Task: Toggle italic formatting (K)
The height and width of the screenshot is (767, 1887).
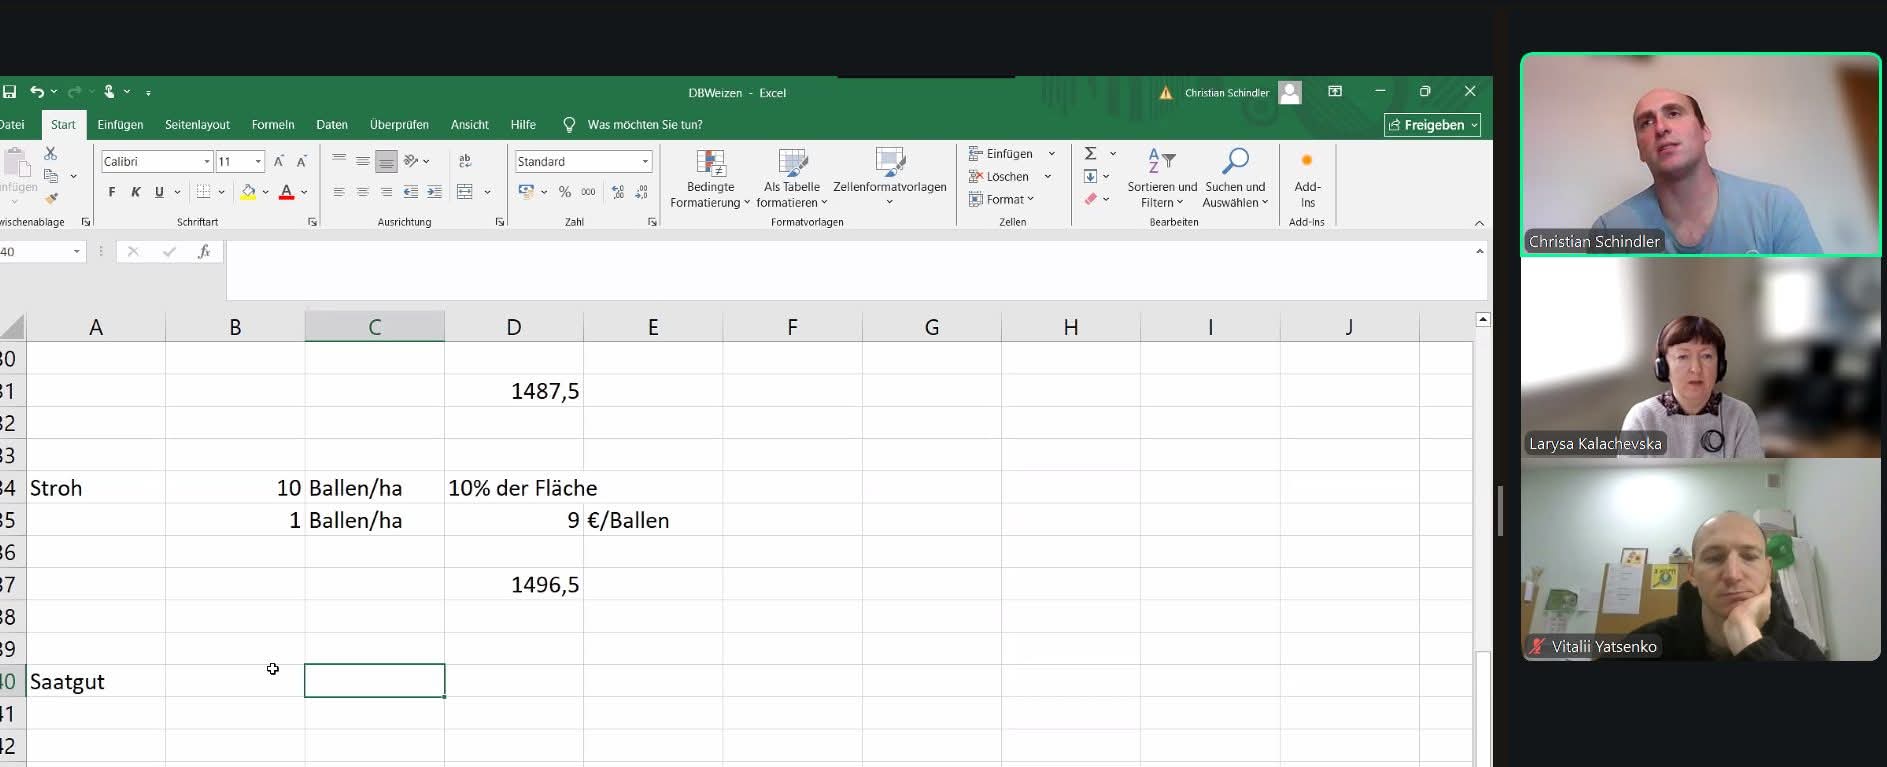Action: [x=136, y=192]
